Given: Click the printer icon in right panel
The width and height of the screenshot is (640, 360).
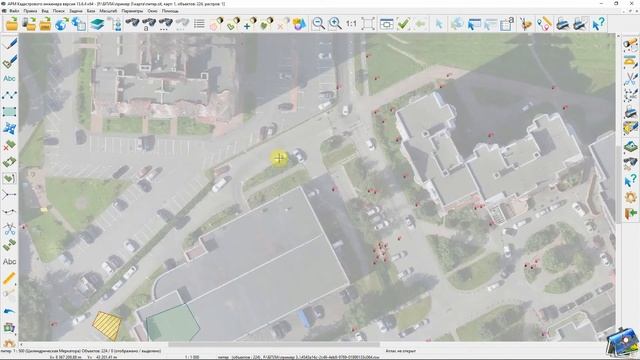Looking at the screenshot, I should [630, 111].
